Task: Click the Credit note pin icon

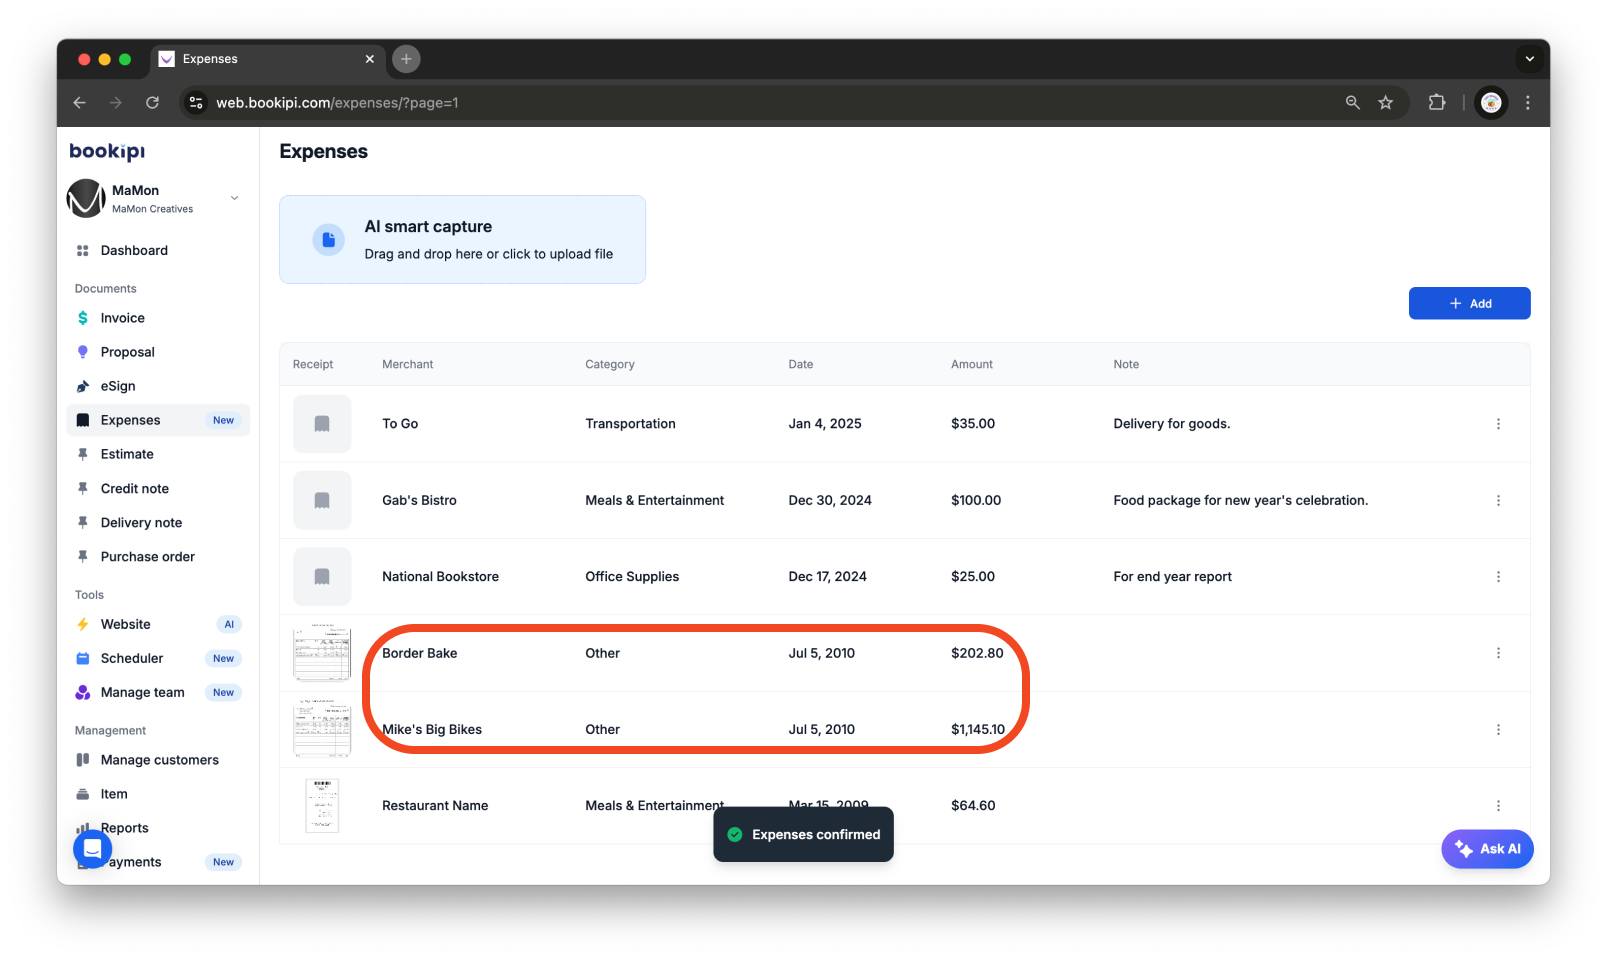Action: (83, 488)
